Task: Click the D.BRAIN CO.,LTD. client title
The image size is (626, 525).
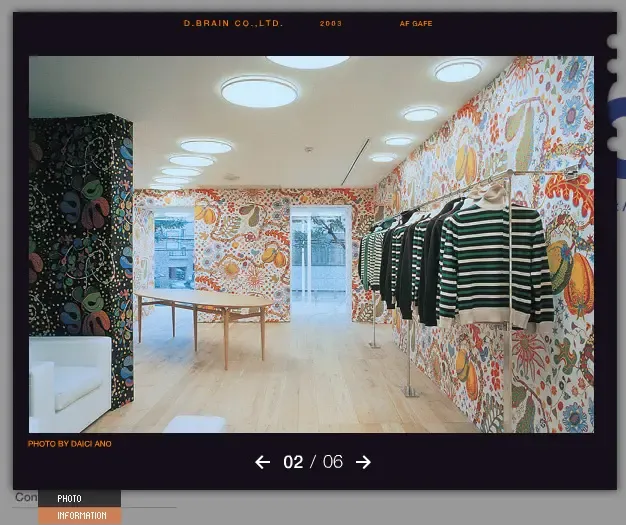Action: [x=233, y=23]
